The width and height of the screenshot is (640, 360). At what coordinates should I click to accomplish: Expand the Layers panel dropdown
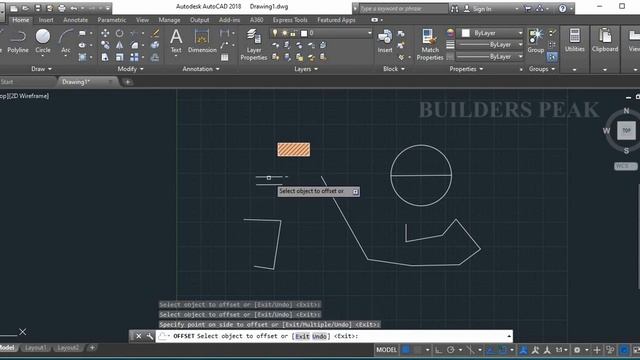click(x=306, y=69)
